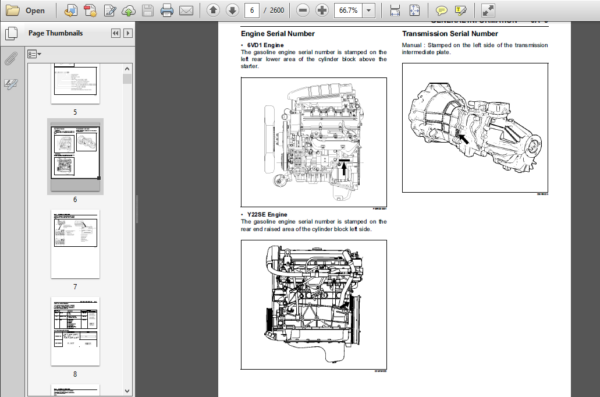Click the Open folder button

tap(26, 10)
